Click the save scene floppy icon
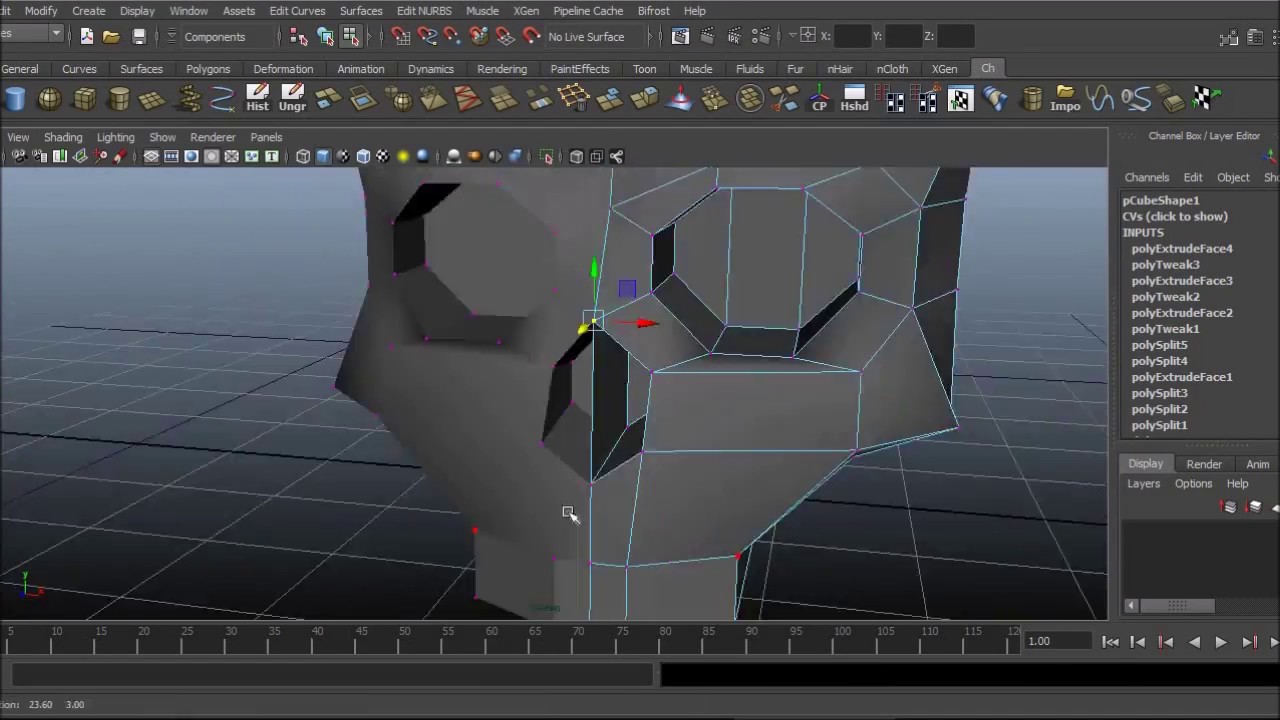Image resolution: width=1280 pixels, height=720 pixels. (x=139, y=37)
